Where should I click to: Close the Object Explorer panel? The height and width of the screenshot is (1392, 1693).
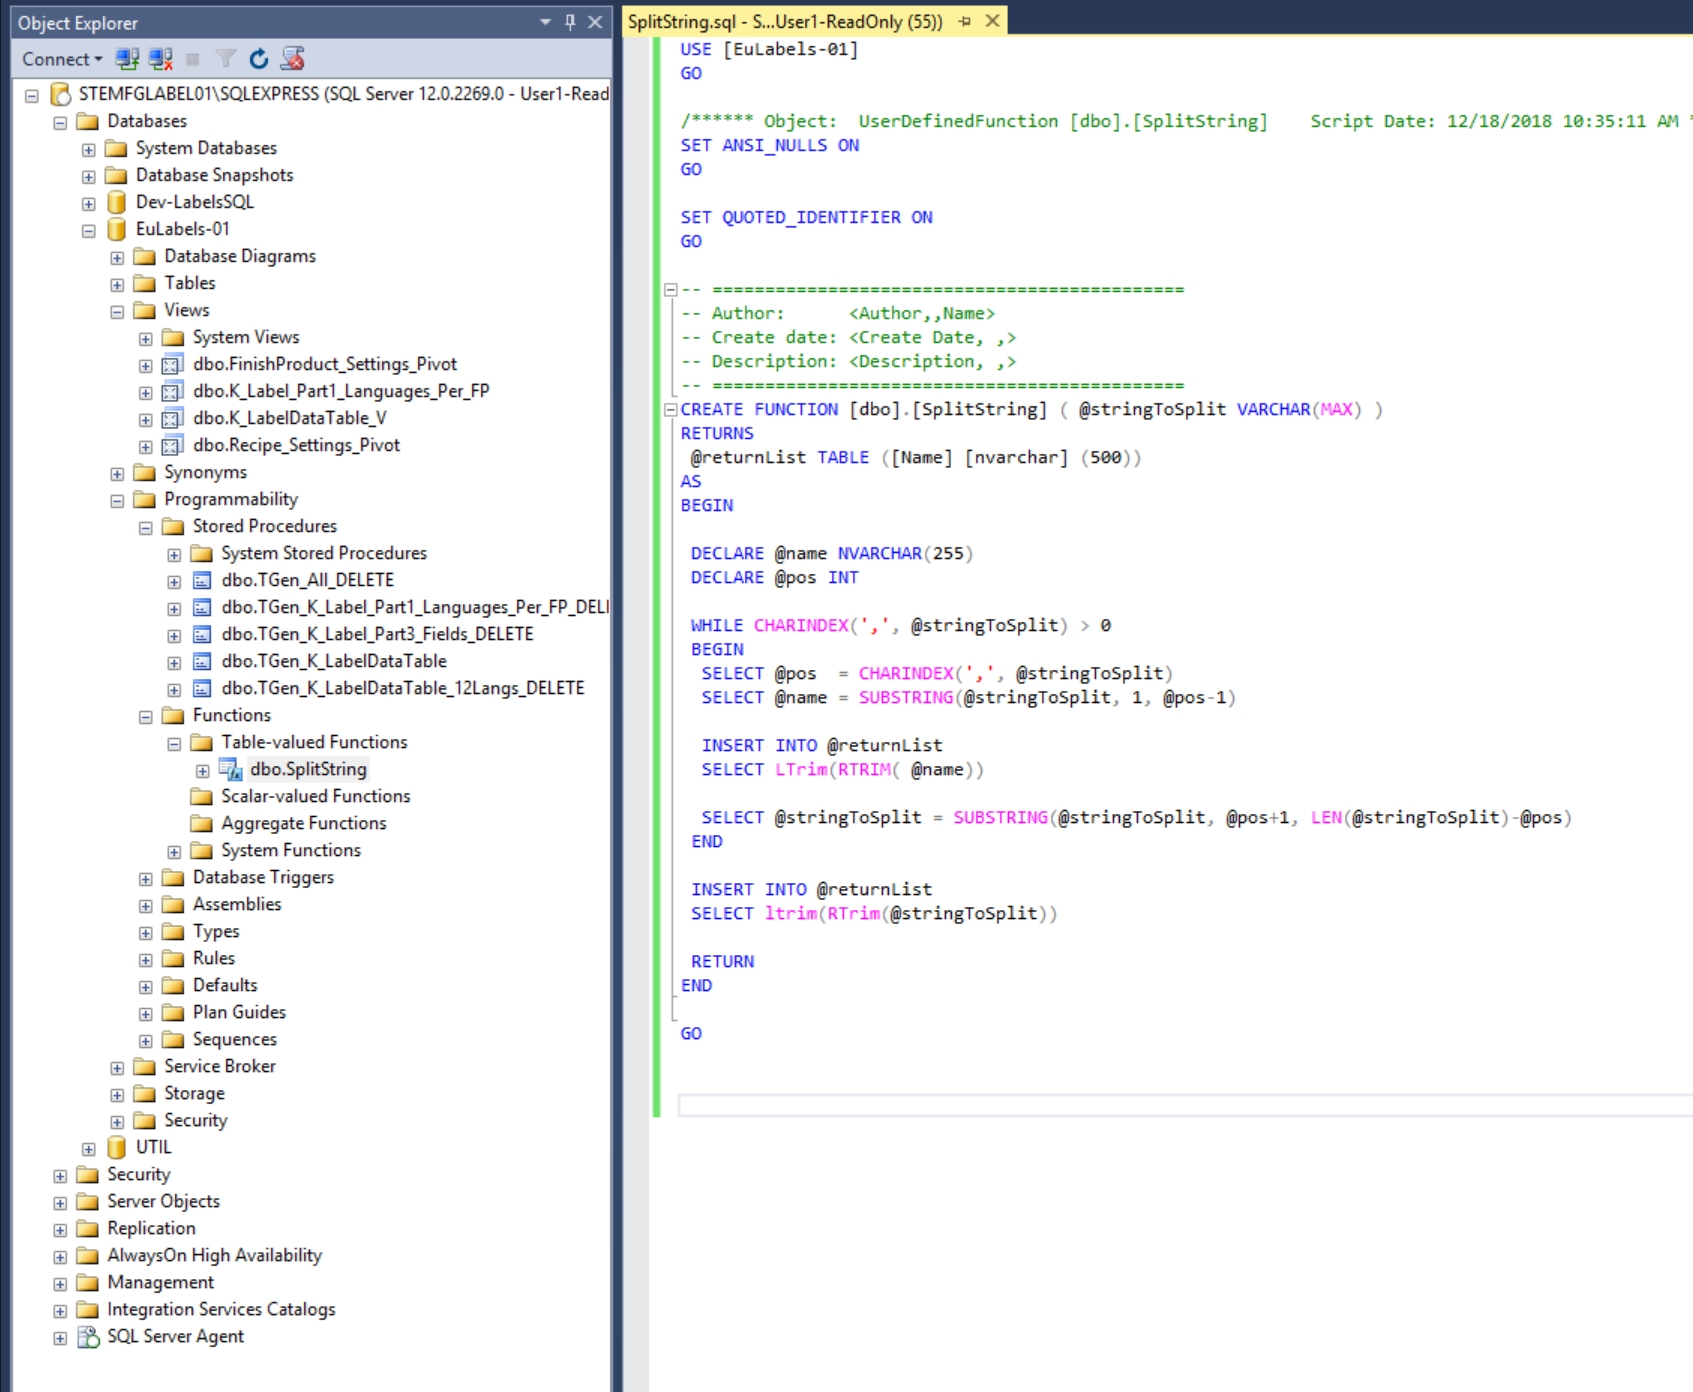pyautogui.click(x=595, y=22)
